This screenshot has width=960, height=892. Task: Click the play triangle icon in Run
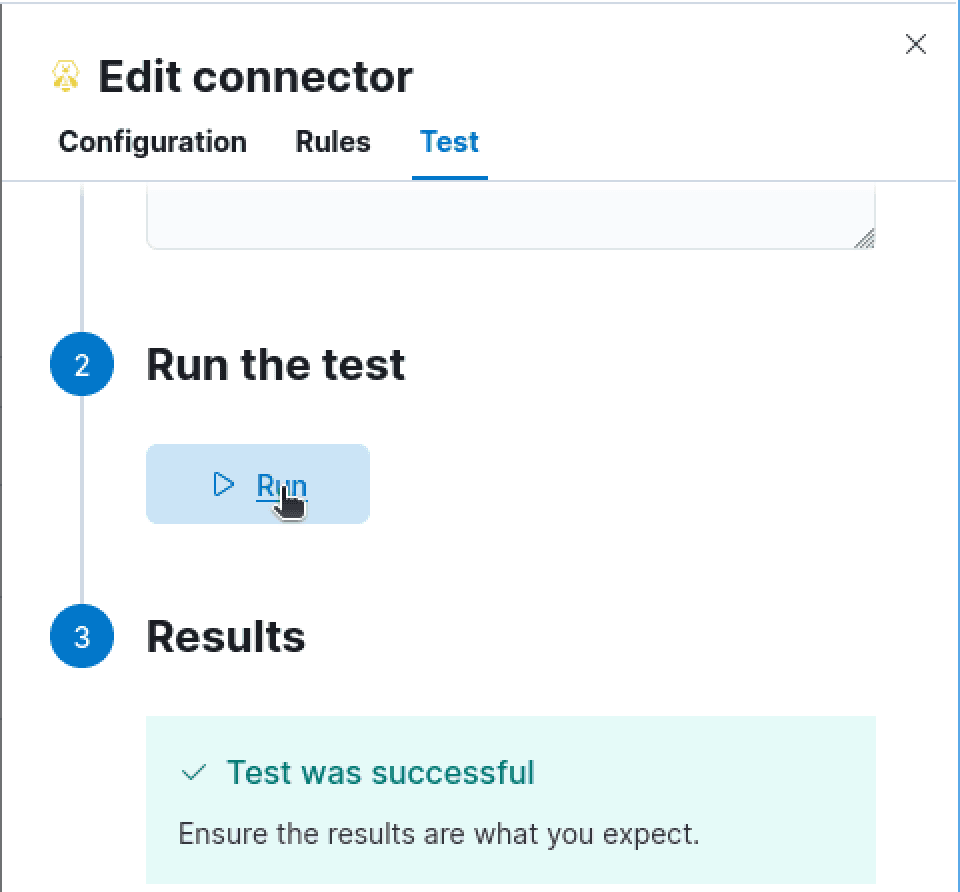click(x=223, y=484)
